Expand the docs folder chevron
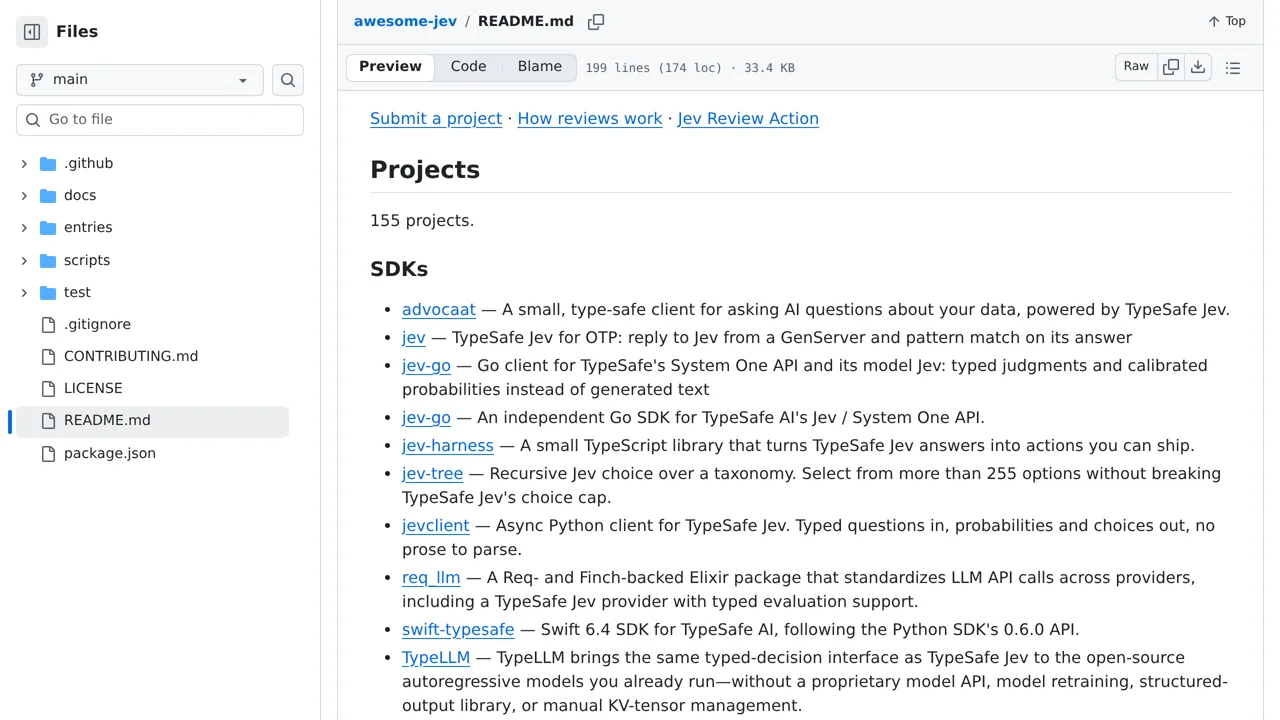The width and height of the screenshot is (1280, 720). coord(24,196)
